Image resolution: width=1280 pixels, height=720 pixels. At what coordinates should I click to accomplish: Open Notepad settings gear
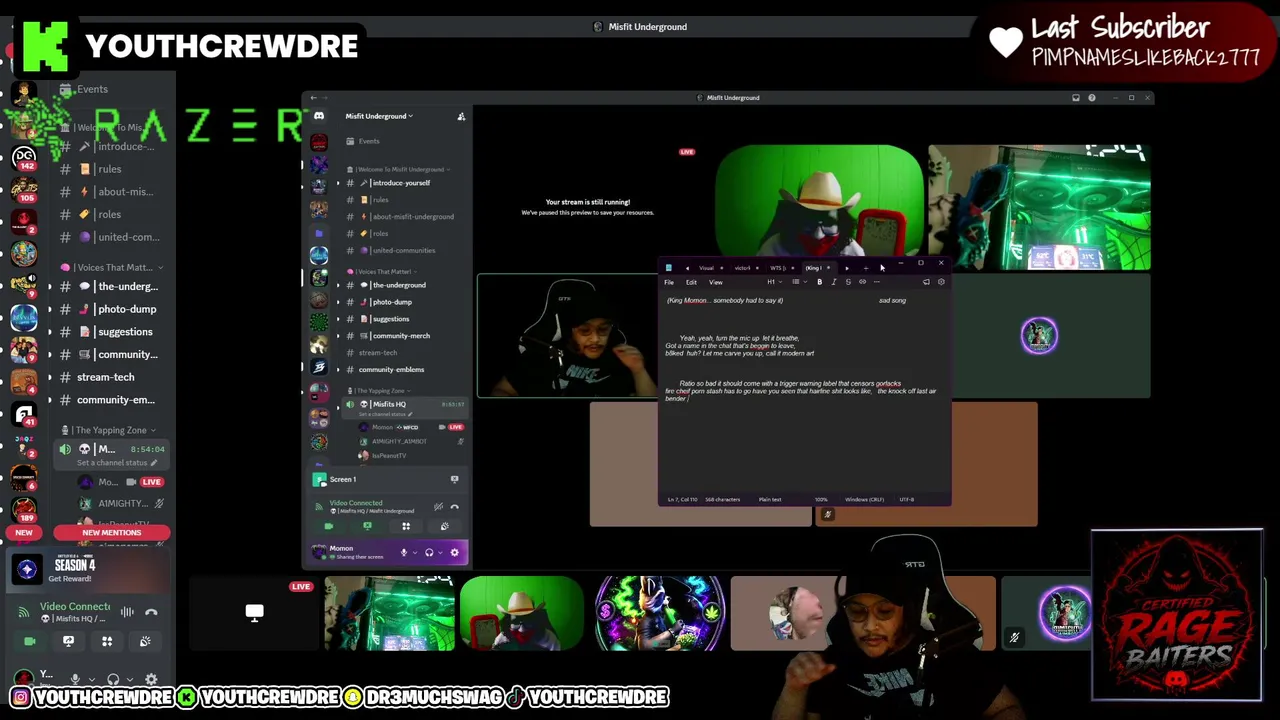941,282
